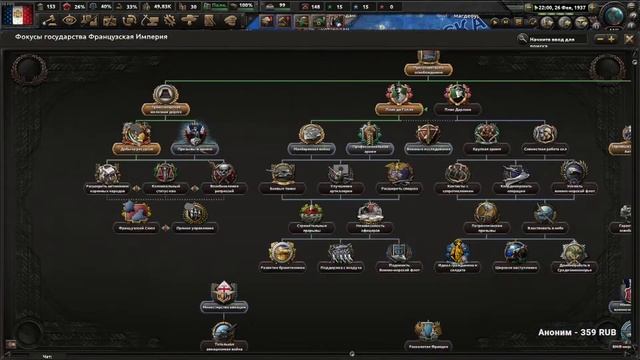Viewport: 640px width, 360px height.
Task: Select the 'Поддержка с воздуха' focus
Action: (x=341, y=257)
